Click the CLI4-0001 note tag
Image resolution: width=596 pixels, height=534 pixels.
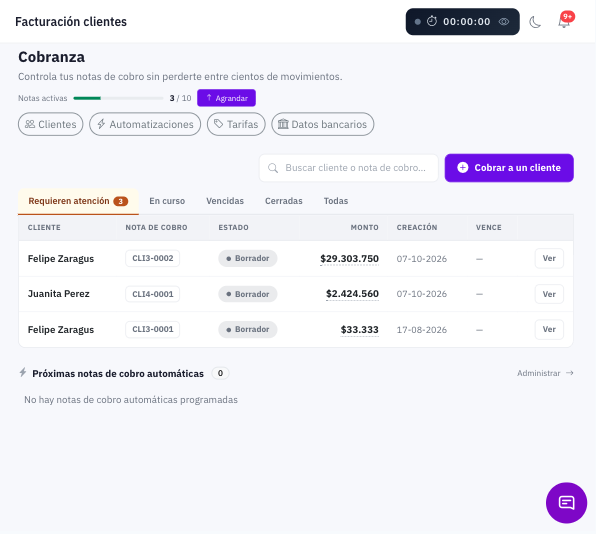(152, 294)
